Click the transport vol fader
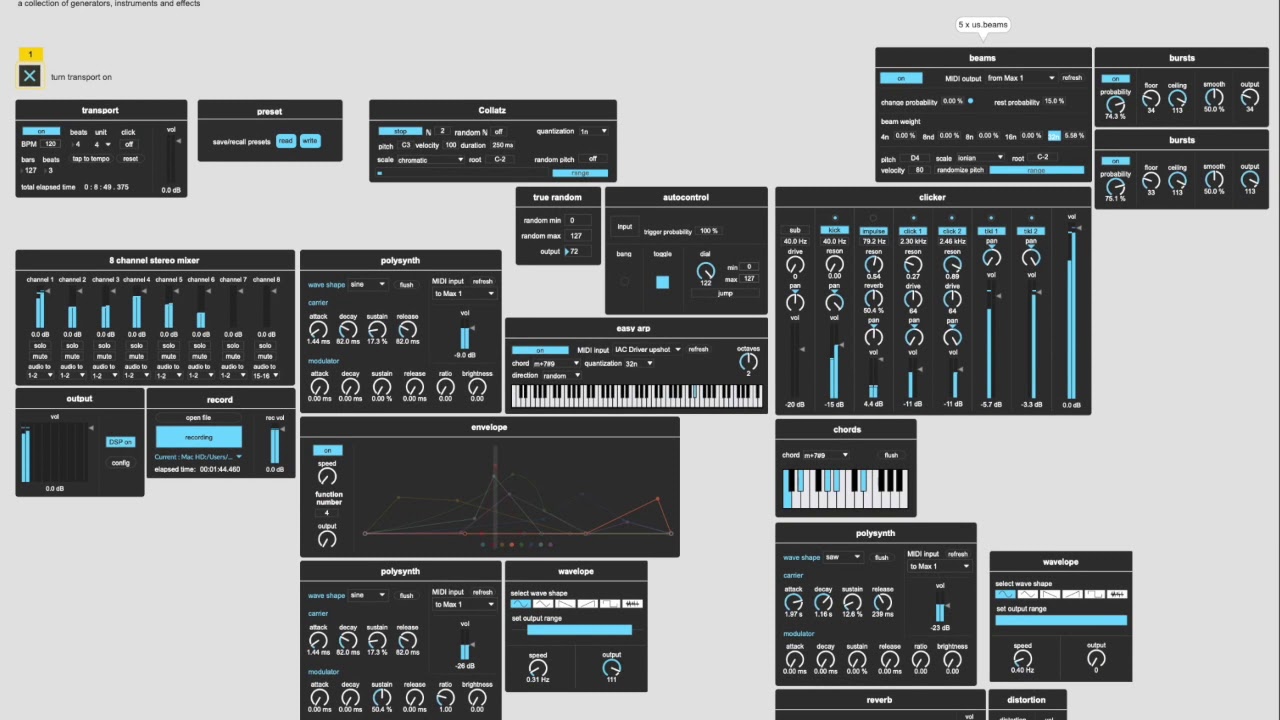This screenshot has width=1280, height=720. tap(171, 158)
